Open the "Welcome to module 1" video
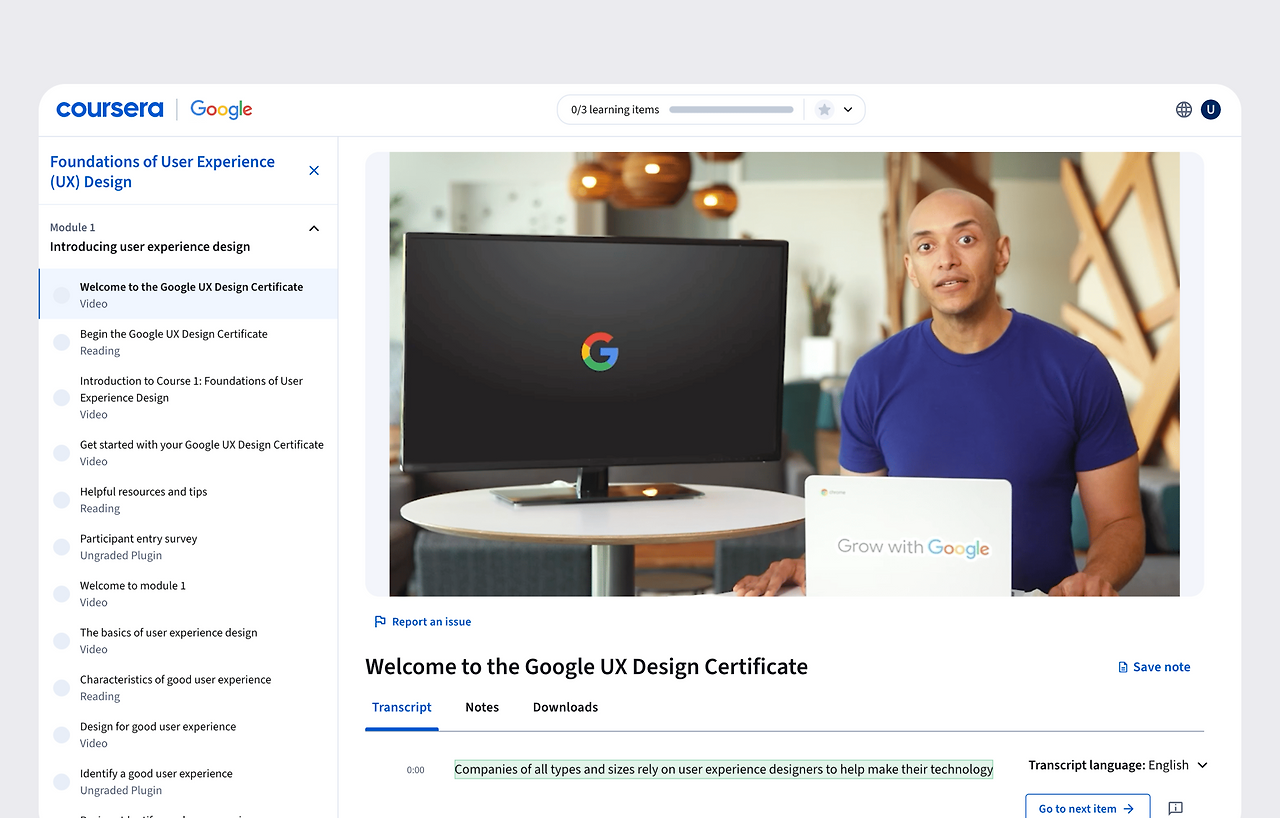This screenshot has height=818, width=1280. [188, 593]
